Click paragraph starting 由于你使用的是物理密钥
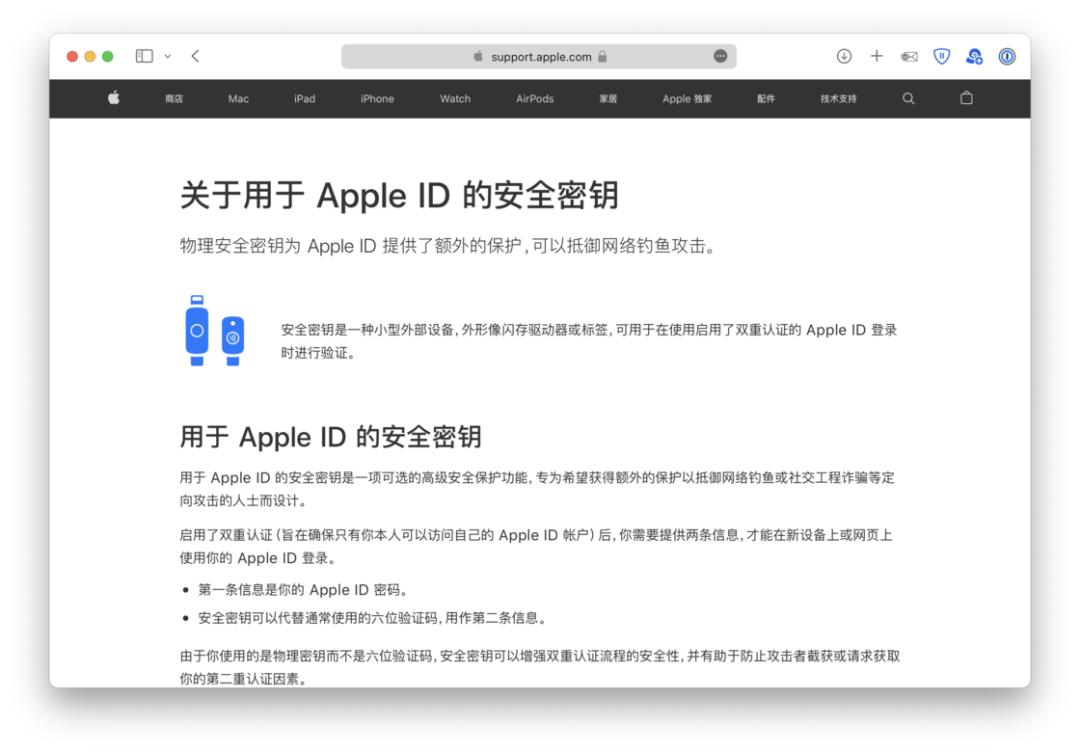 pos(540,667)
